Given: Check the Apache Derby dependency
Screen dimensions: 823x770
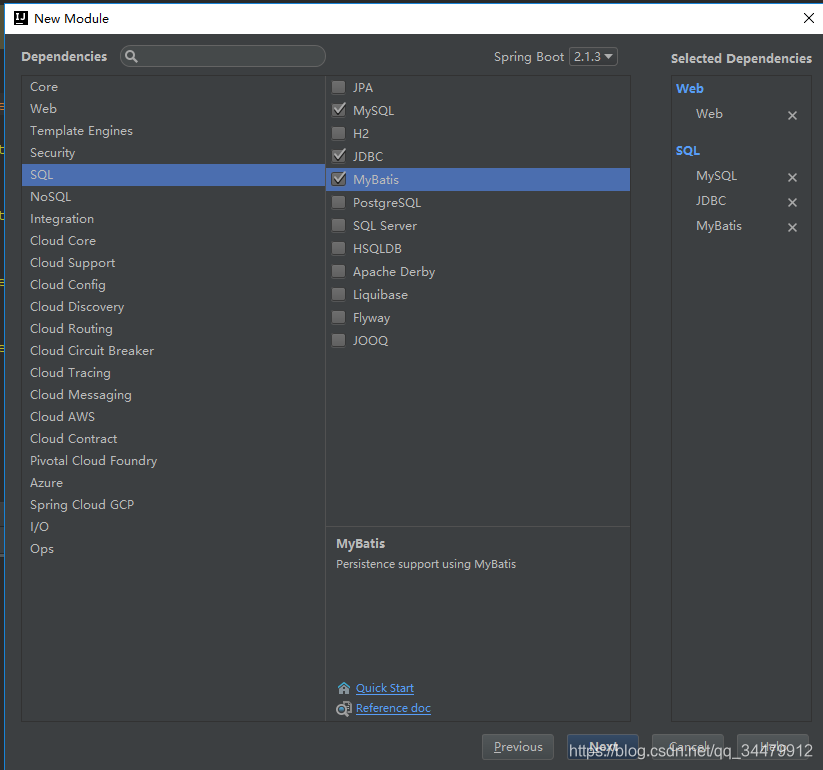Looking at the screenshot, I should (x=339, y=271).
